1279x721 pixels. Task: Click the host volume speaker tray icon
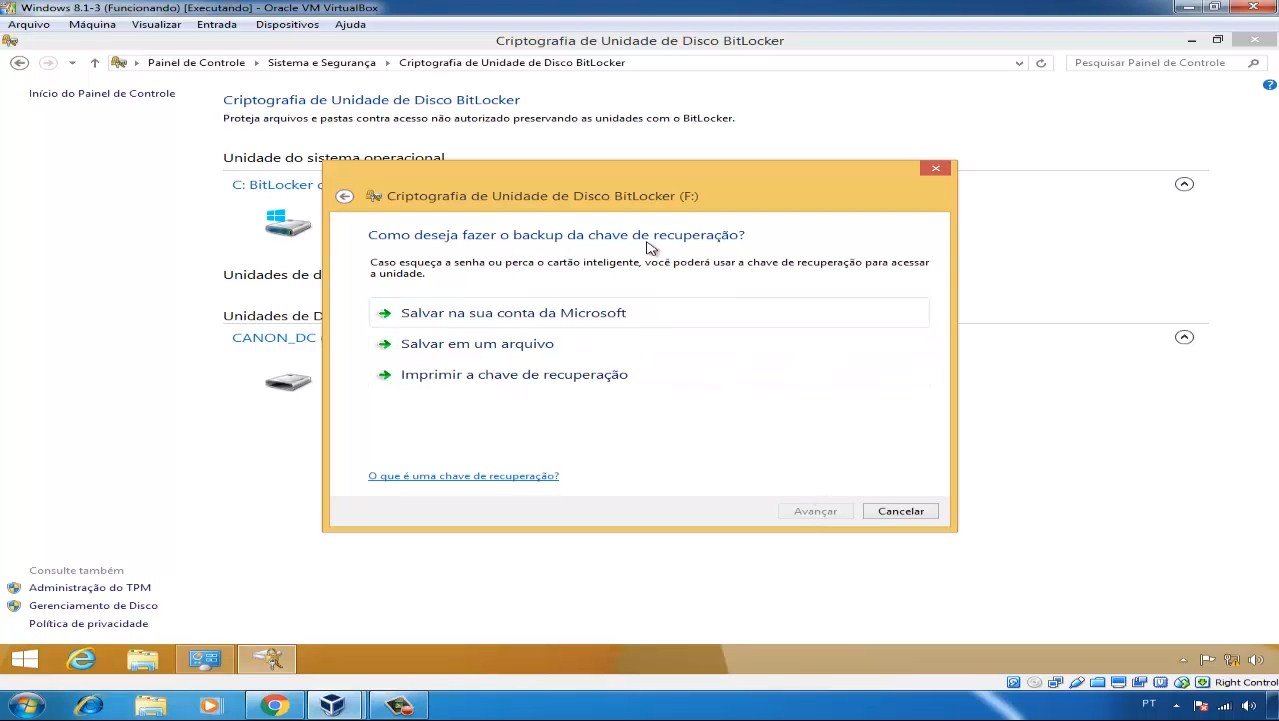point(1247,706)
